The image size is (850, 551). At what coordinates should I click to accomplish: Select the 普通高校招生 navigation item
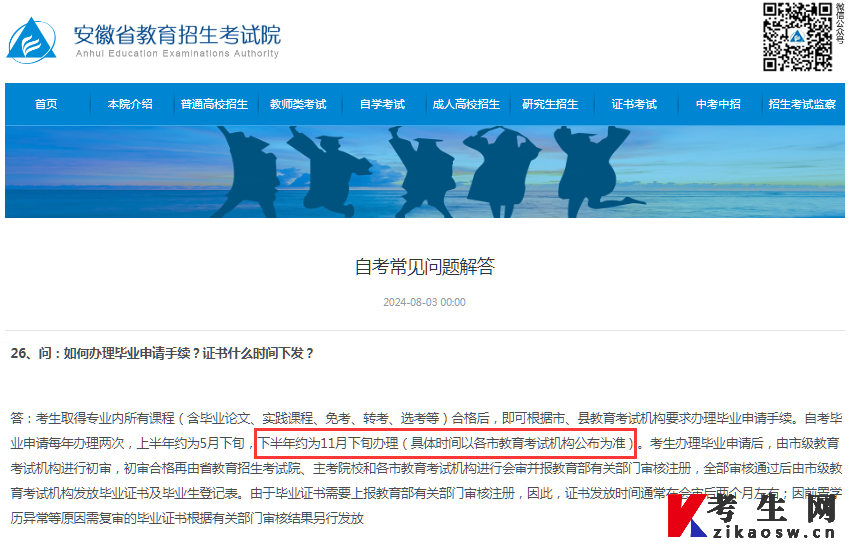click(x=214, y=104)
